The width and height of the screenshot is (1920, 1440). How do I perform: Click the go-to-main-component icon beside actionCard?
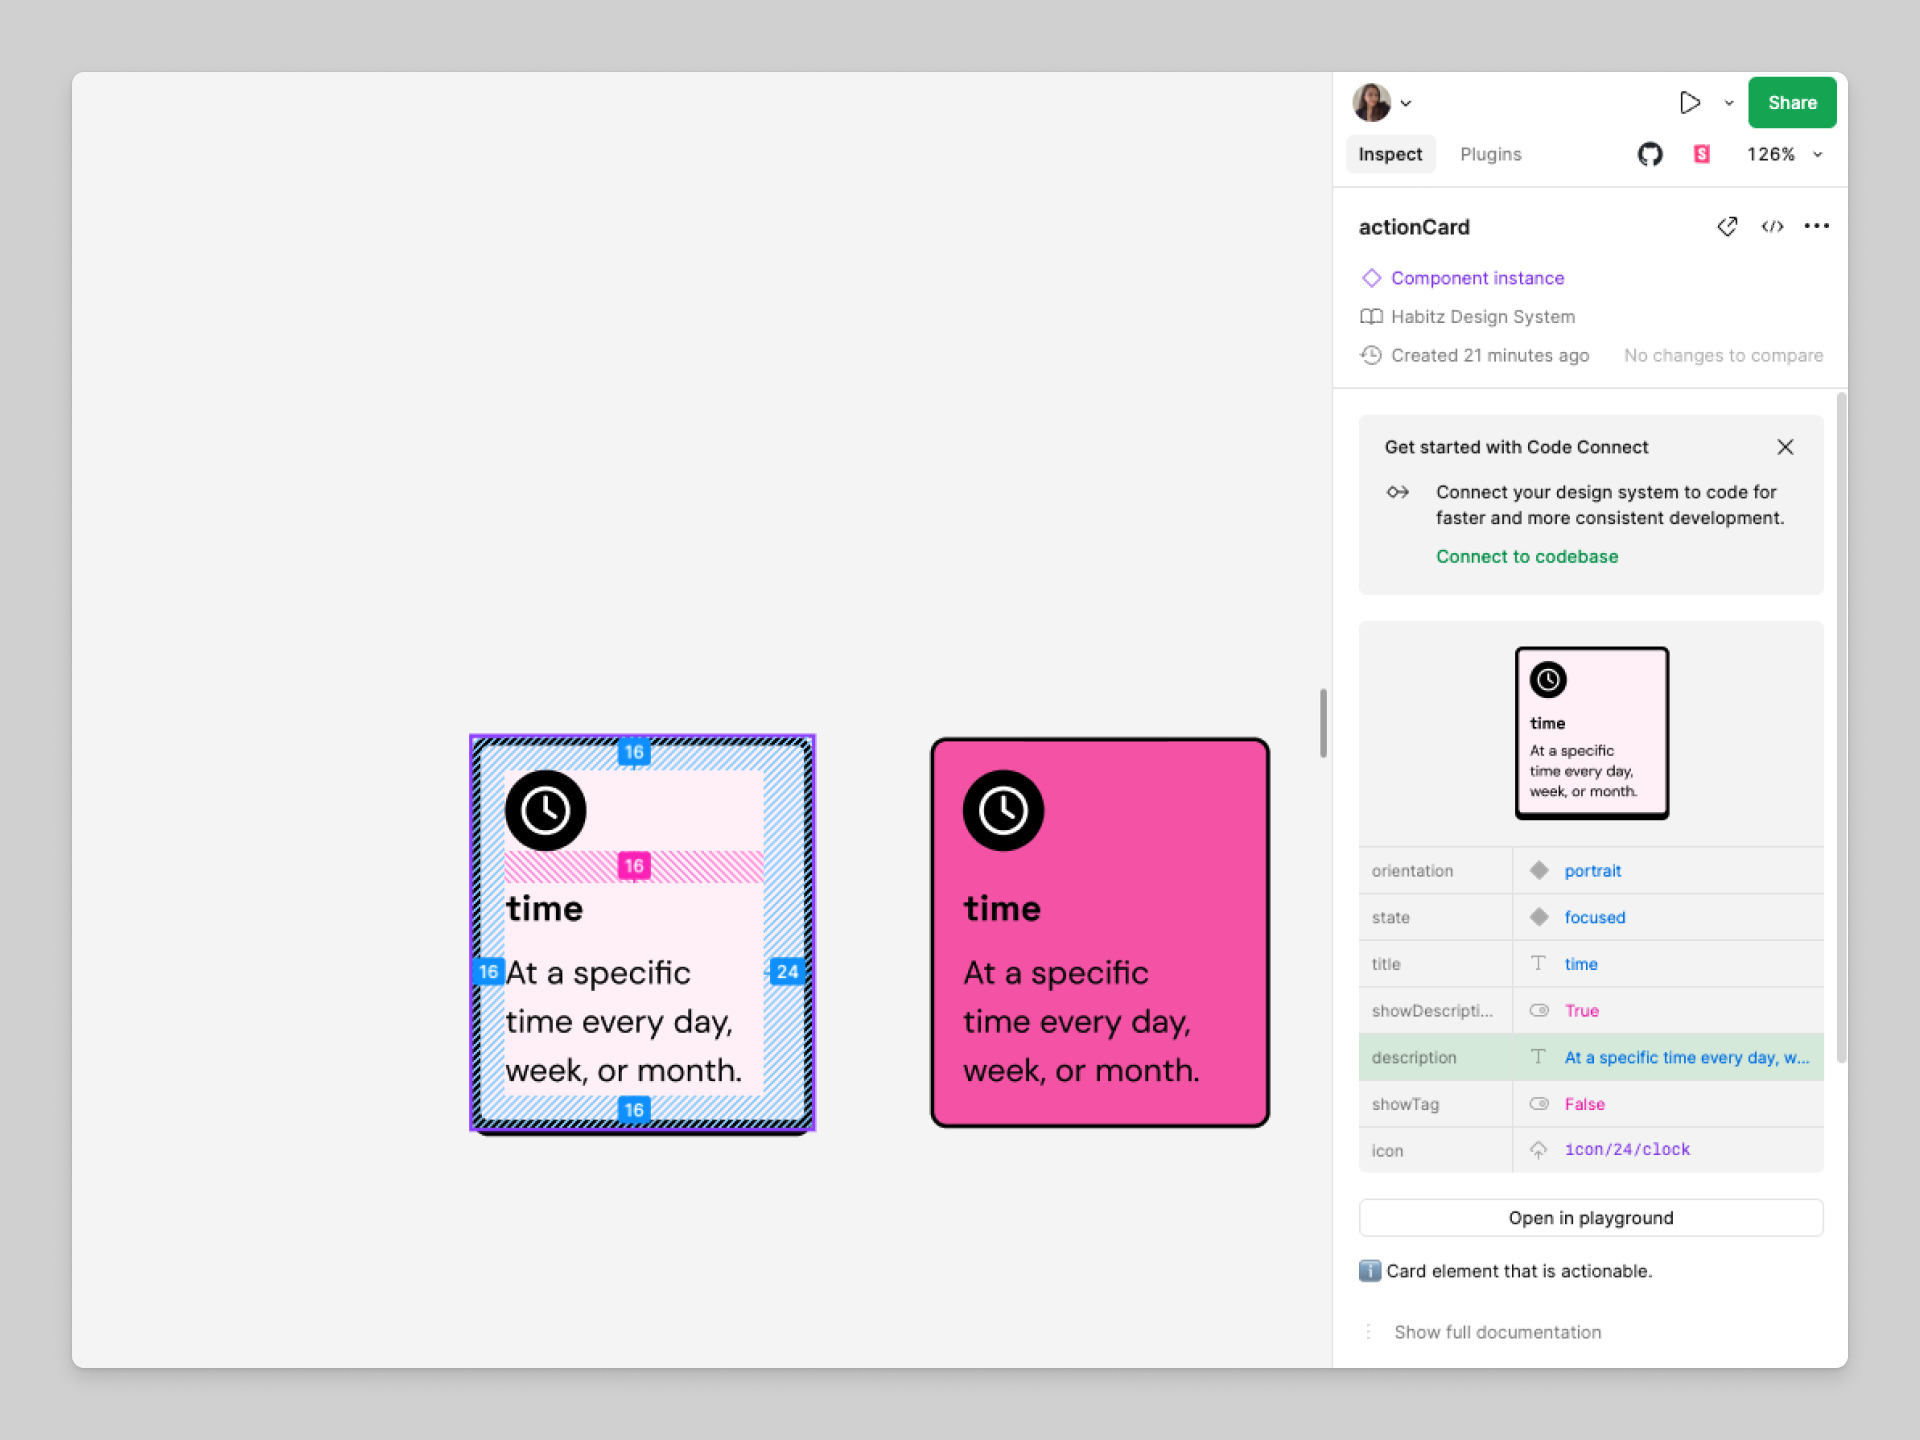pos(1727,227)
